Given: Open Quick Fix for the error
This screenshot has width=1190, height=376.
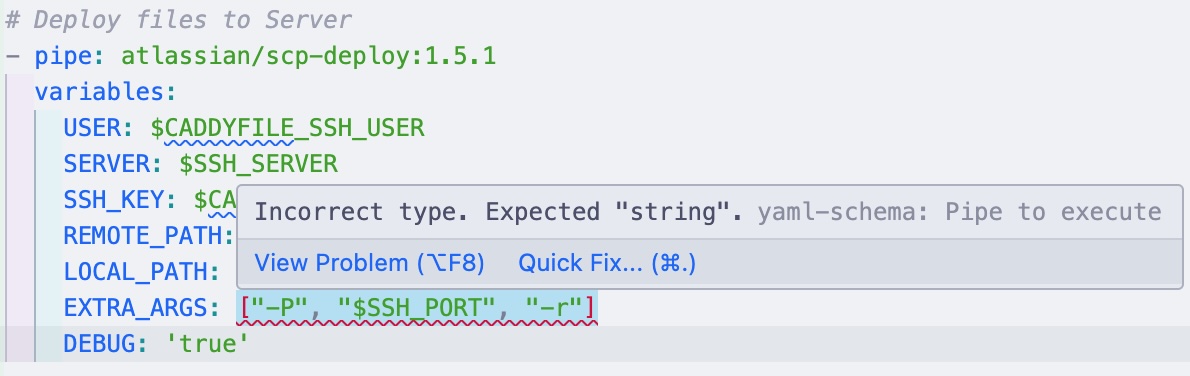Looking at the screenshot, I should tap(606, 263).
